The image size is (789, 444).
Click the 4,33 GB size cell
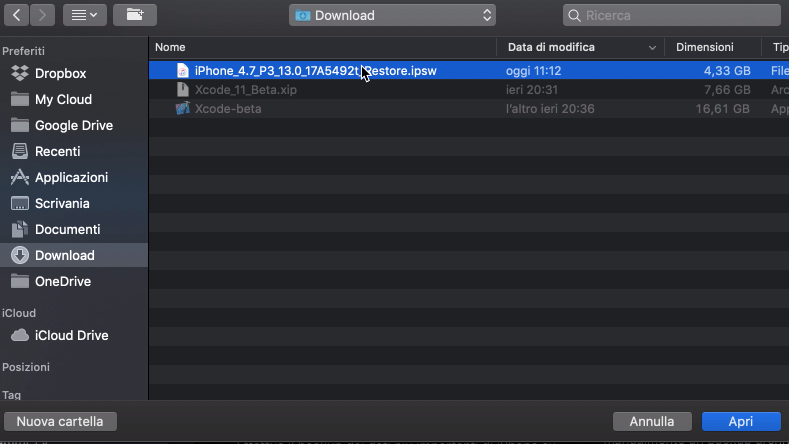tap(727, 71)
